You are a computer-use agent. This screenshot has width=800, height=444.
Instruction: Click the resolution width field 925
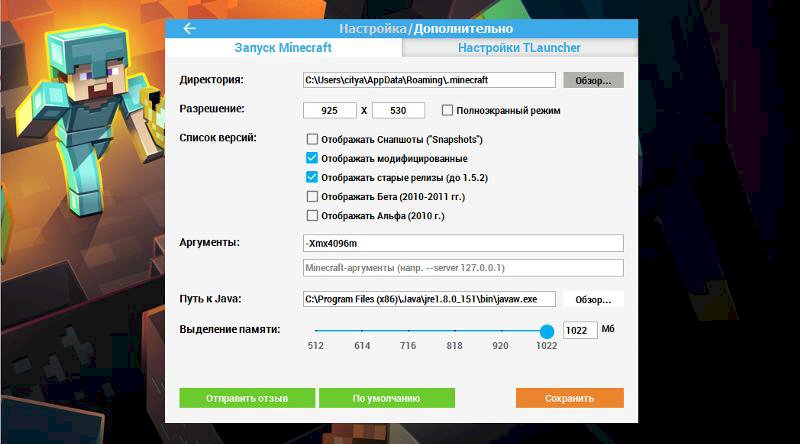[x=330, y=110]
